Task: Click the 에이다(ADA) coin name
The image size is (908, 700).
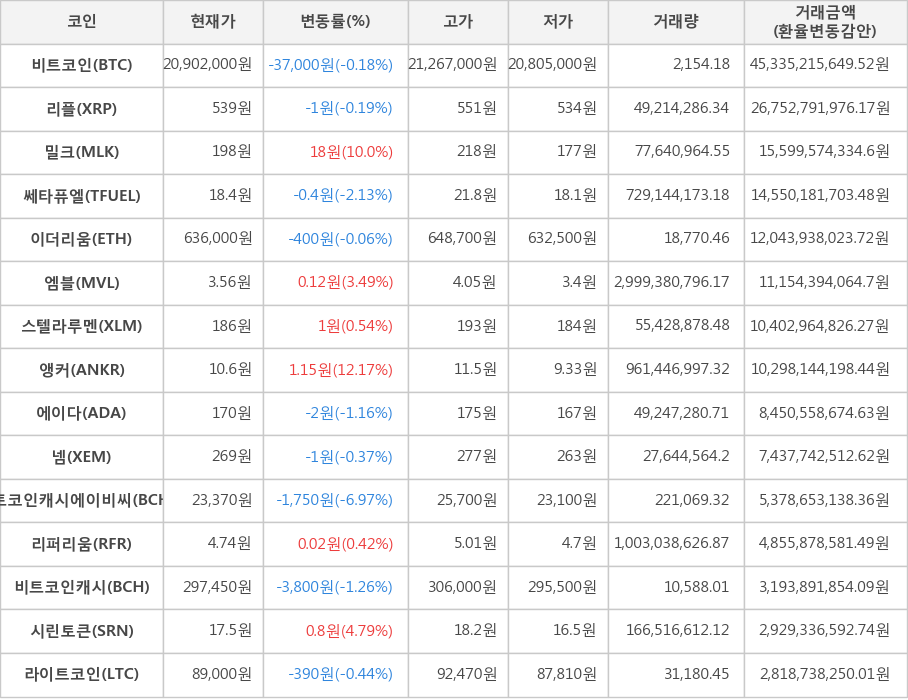Action: 82,413
